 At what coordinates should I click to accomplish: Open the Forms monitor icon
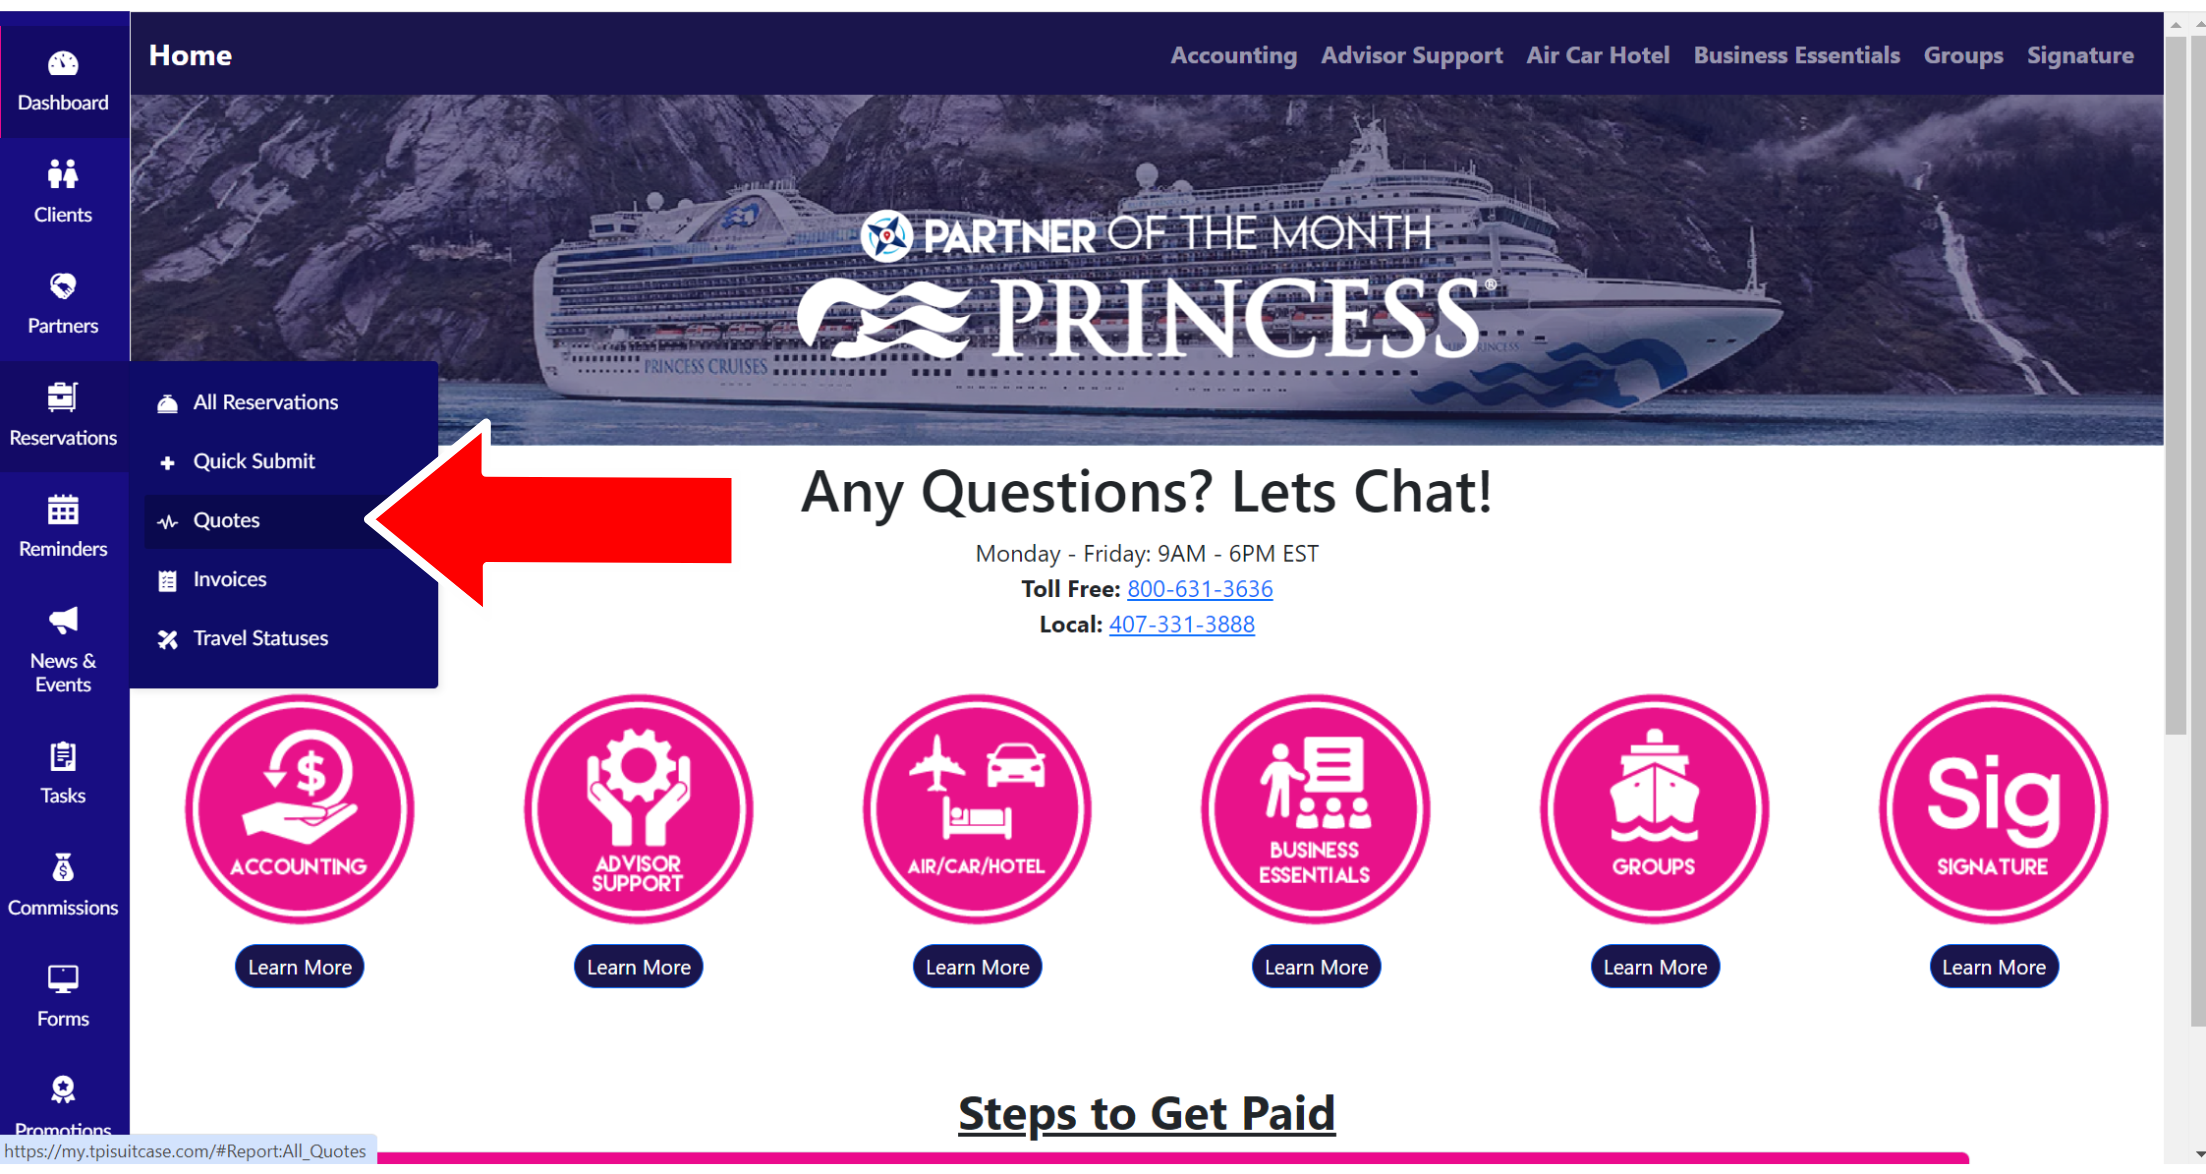(62, 979)
